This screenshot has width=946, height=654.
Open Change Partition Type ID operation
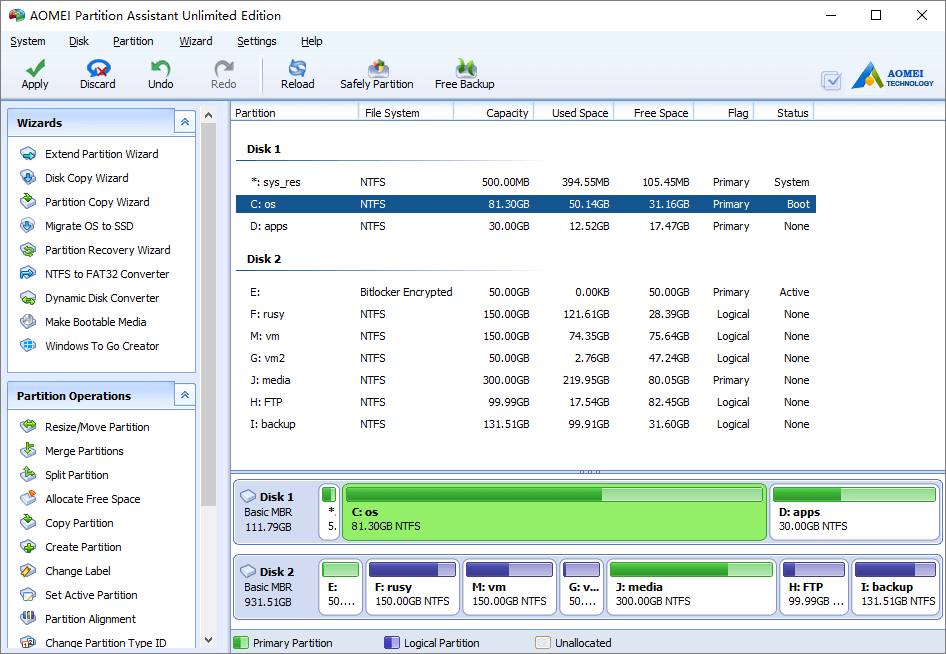coord(94,643)
